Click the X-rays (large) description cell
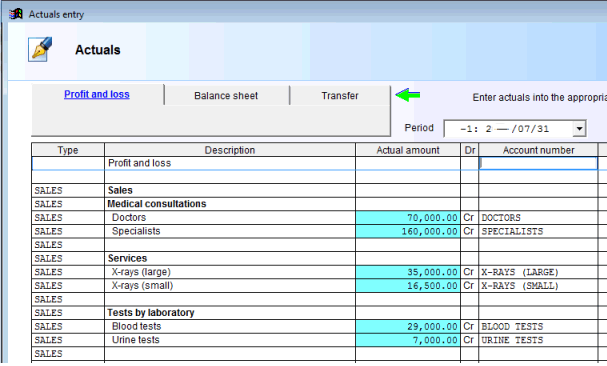 230,272
